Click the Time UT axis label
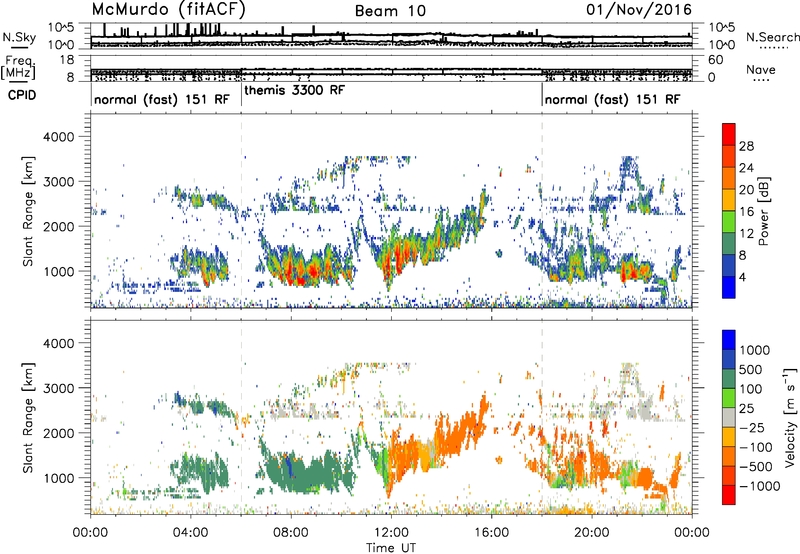Screen dimensions: 800x554 pyautogui.click(x=391, y=548)
